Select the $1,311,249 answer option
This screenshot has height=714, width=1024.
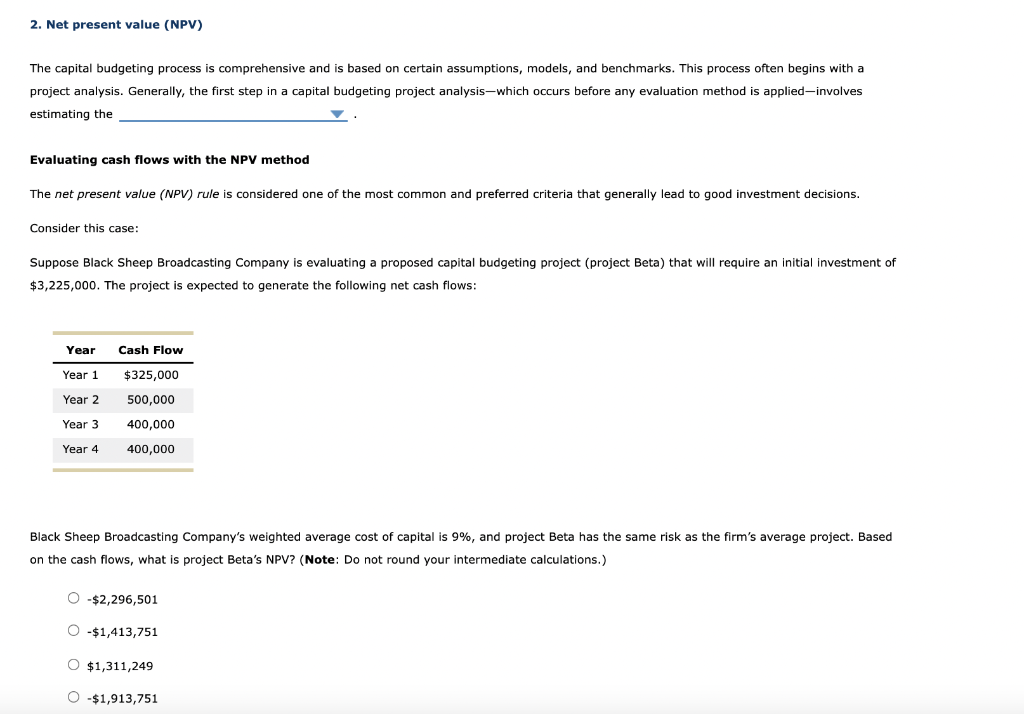click(74, 664)
